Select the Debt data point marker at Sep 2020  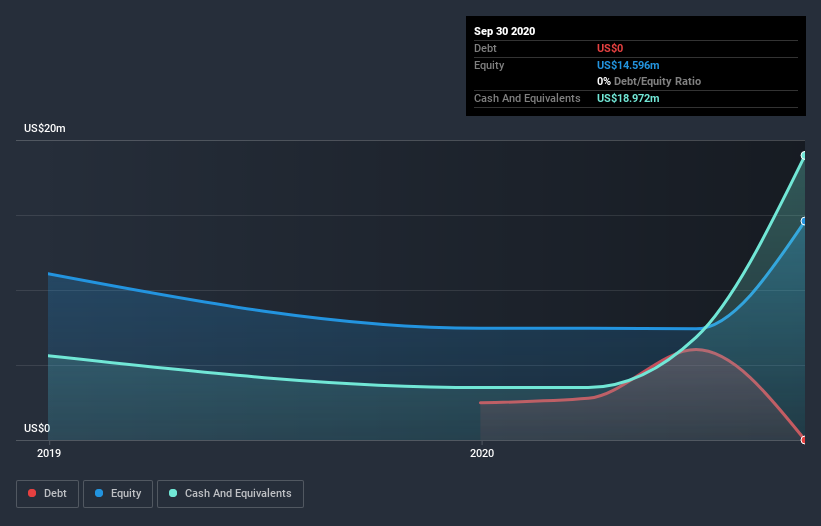(804, 440)
